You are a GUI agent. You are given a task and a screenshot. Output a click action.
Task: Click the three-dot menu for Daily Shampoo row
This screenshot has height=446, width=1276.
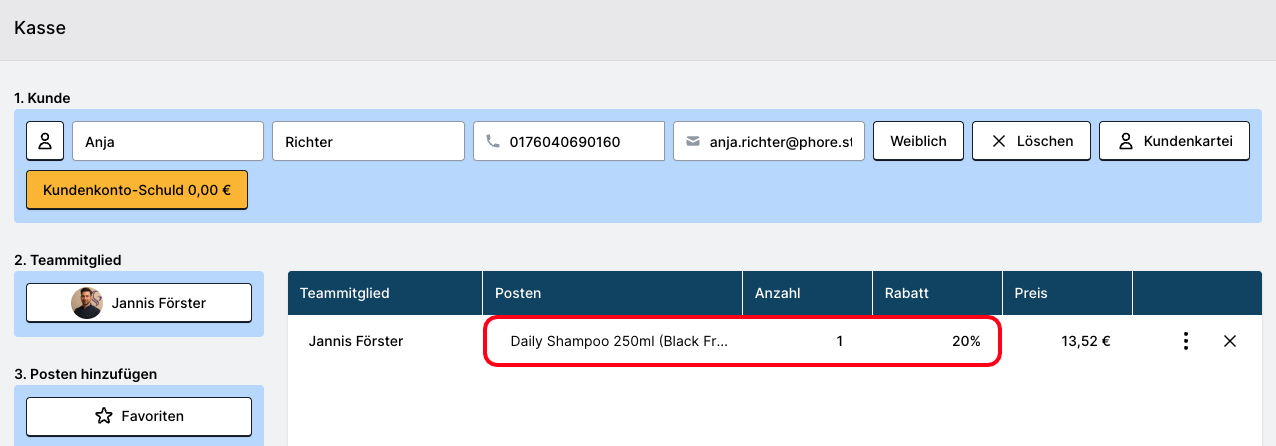coord(1185,341)
